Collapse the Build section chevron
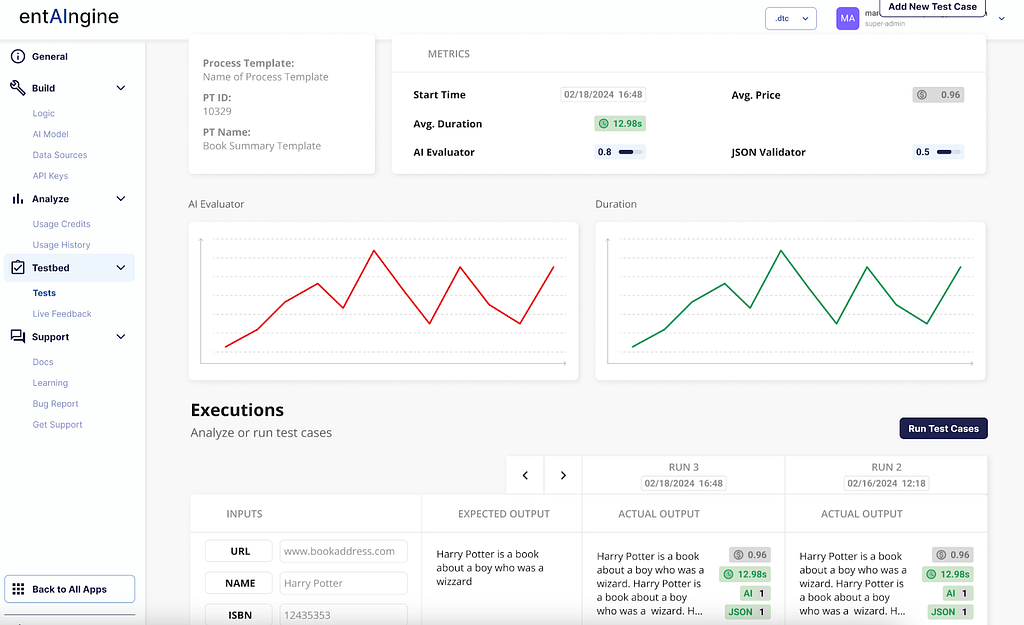Viewport: 1024px width, 625px height. click(121, 88)
